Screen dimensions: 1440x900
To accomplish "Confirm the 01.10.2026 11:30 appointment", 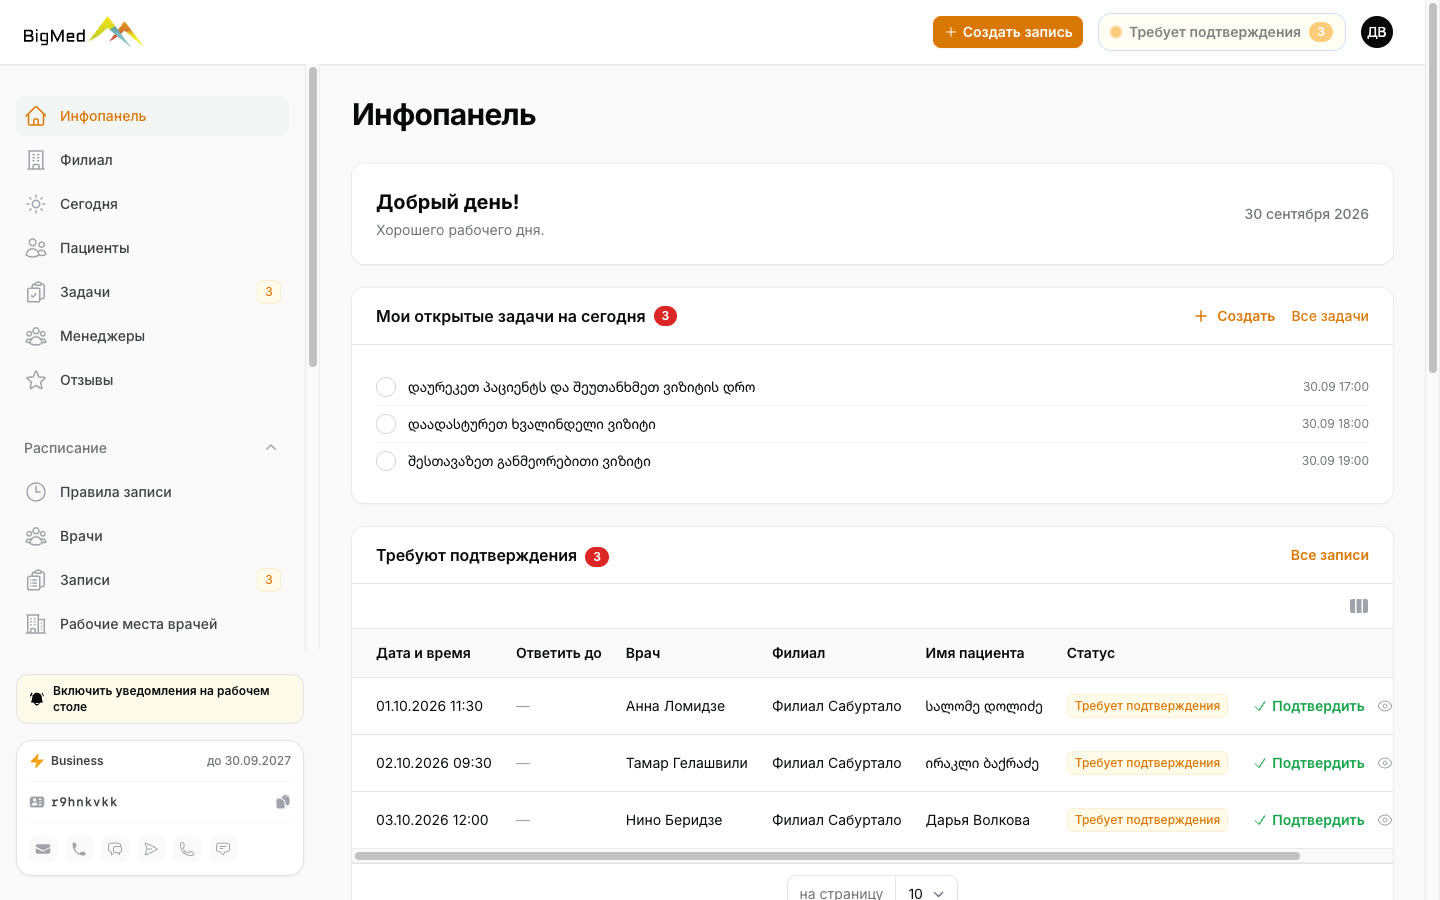I will [x=1309, y=706].
